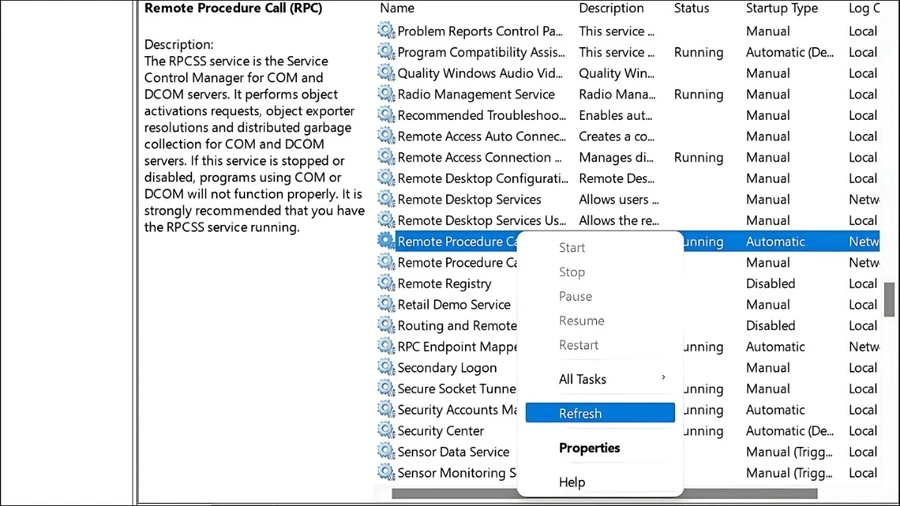Expand the All Tasks submenu arrow
900x506 pixels.
point(663,378)
